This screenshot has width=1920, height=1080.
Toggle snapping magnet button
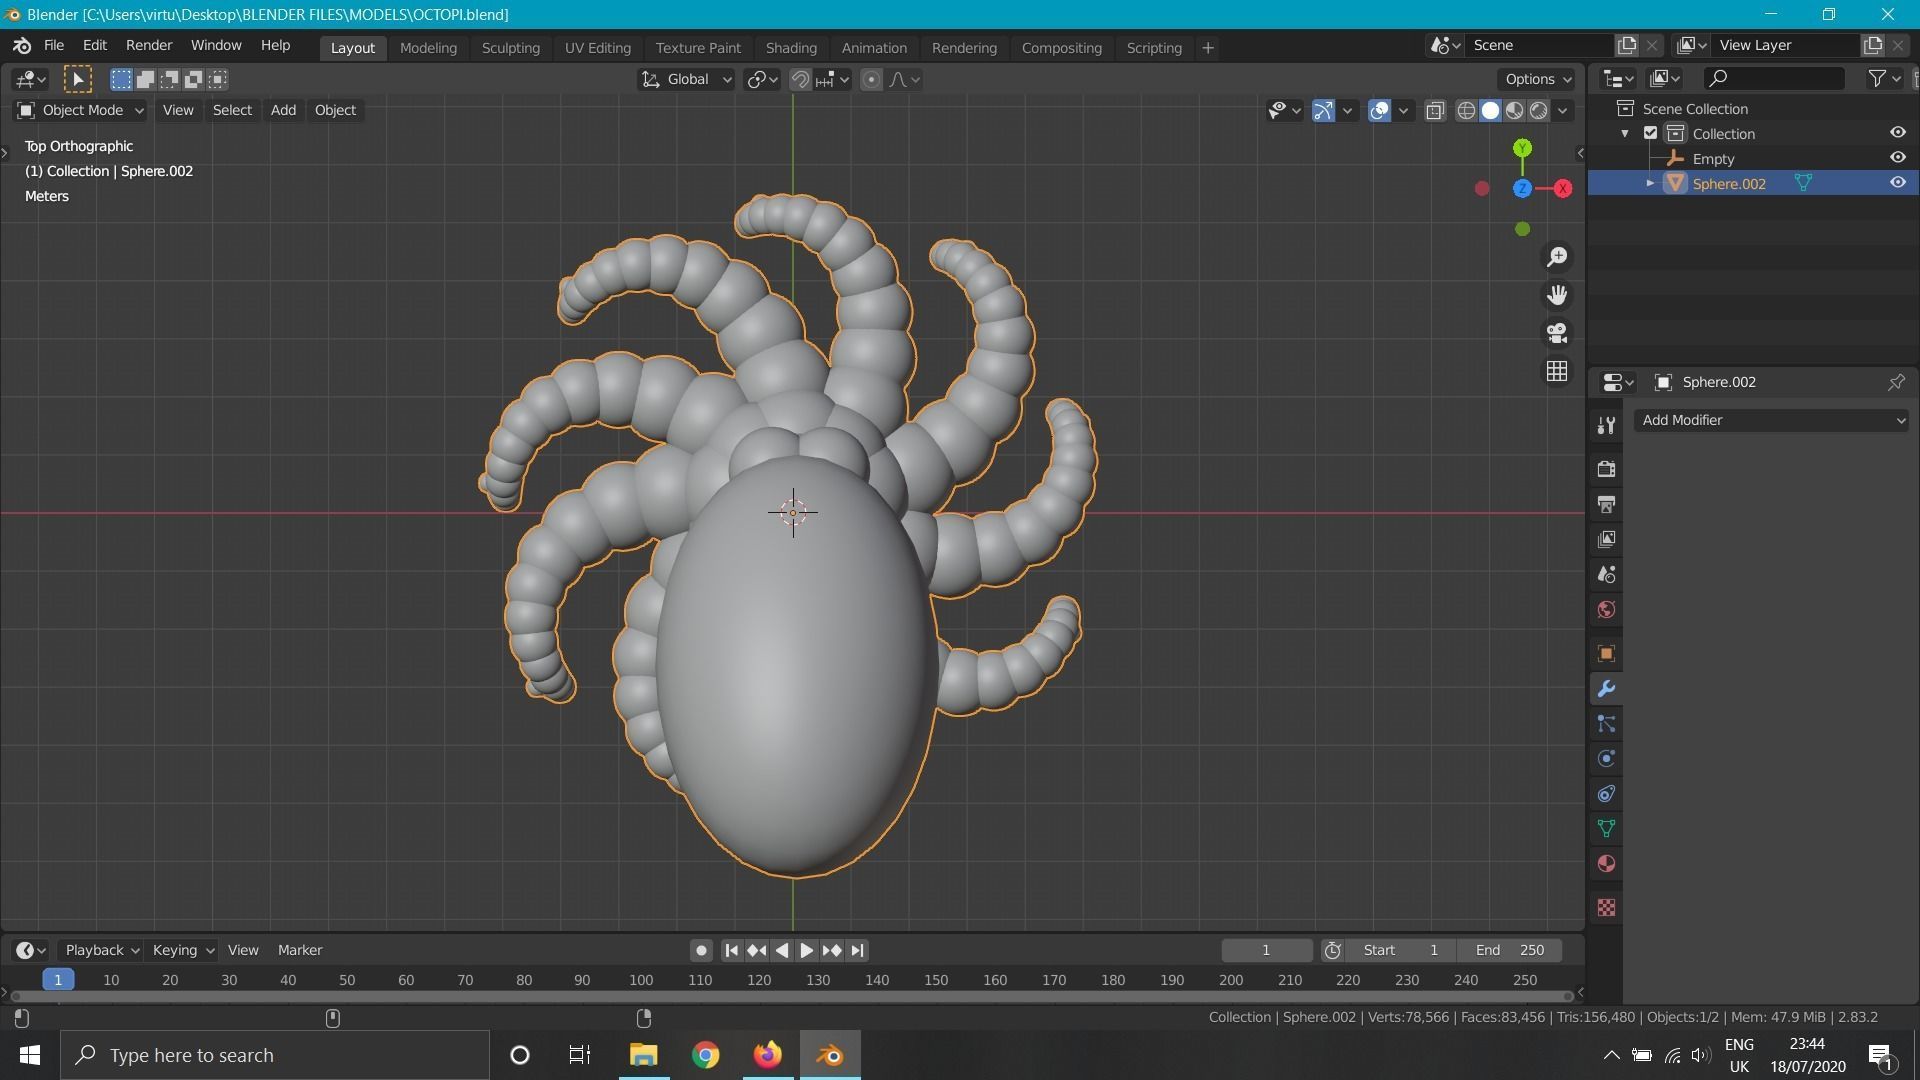800,80
